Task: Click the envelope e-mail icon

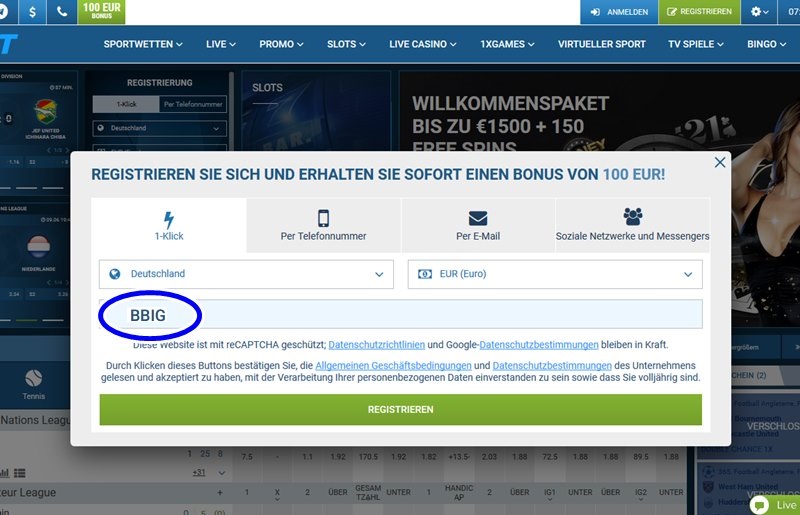Action: pyautogui.click(x=478, y=218)
